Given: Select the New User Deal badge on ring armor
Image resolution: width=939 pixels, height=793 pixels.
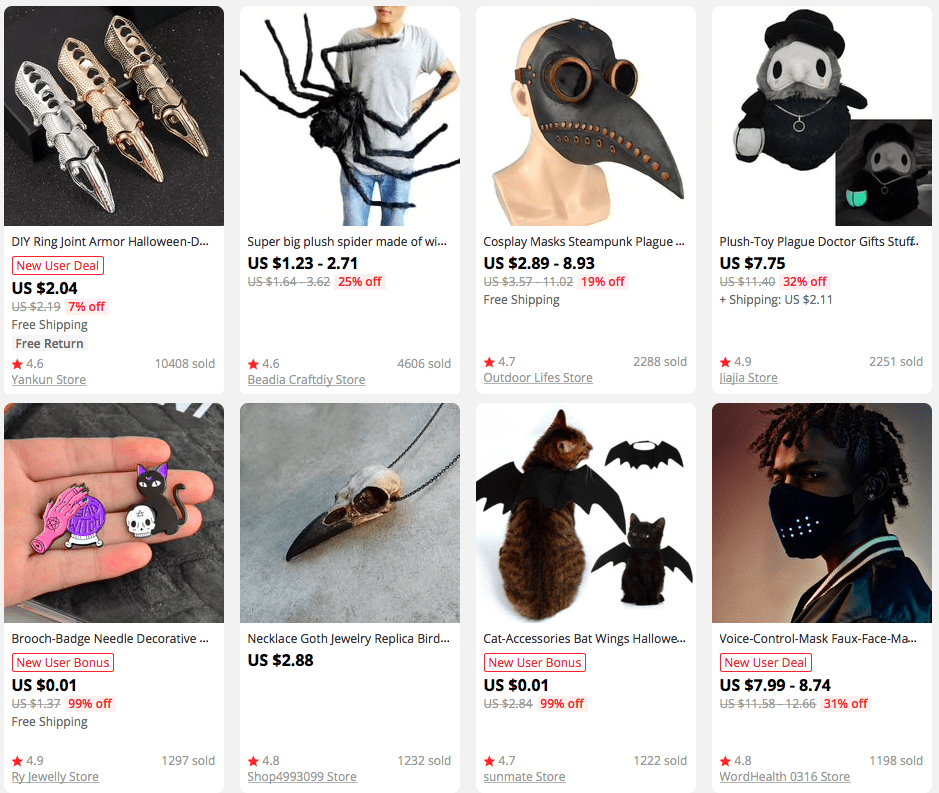Looking at the screenshot, I should coord(57,265).
